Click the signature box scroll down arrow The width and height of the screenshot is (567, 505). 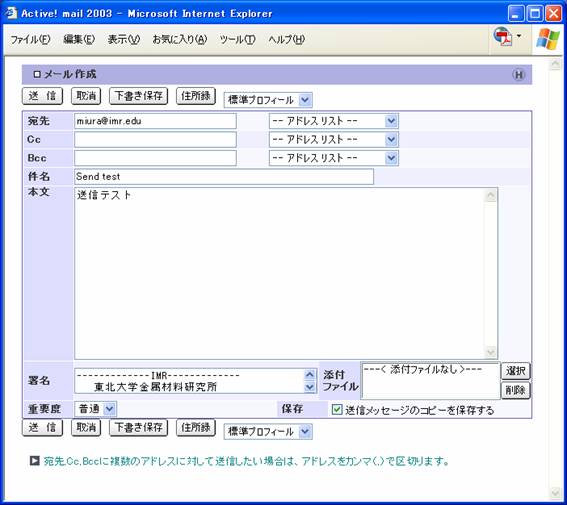(x=310, y=387)
